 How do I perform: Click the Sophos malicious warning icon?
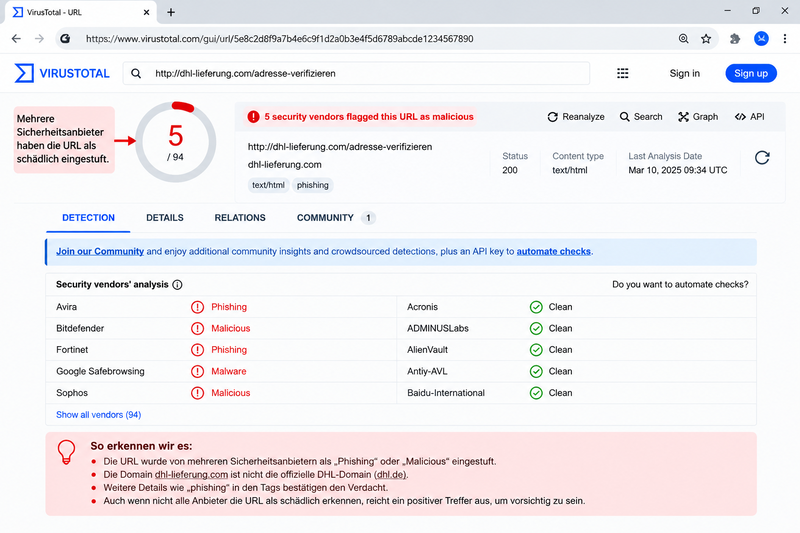(197, 393)
